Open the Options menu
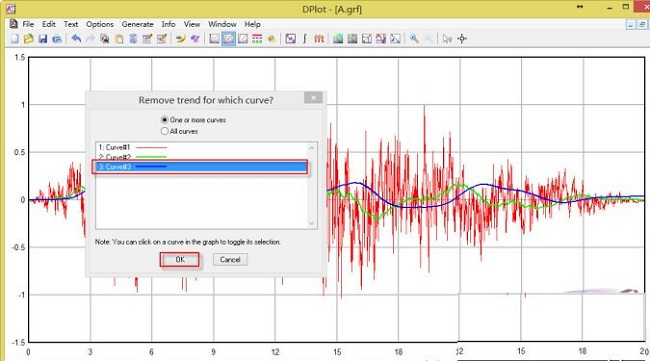This screenshot has height=361, width=650. click(x=100, y=24)
